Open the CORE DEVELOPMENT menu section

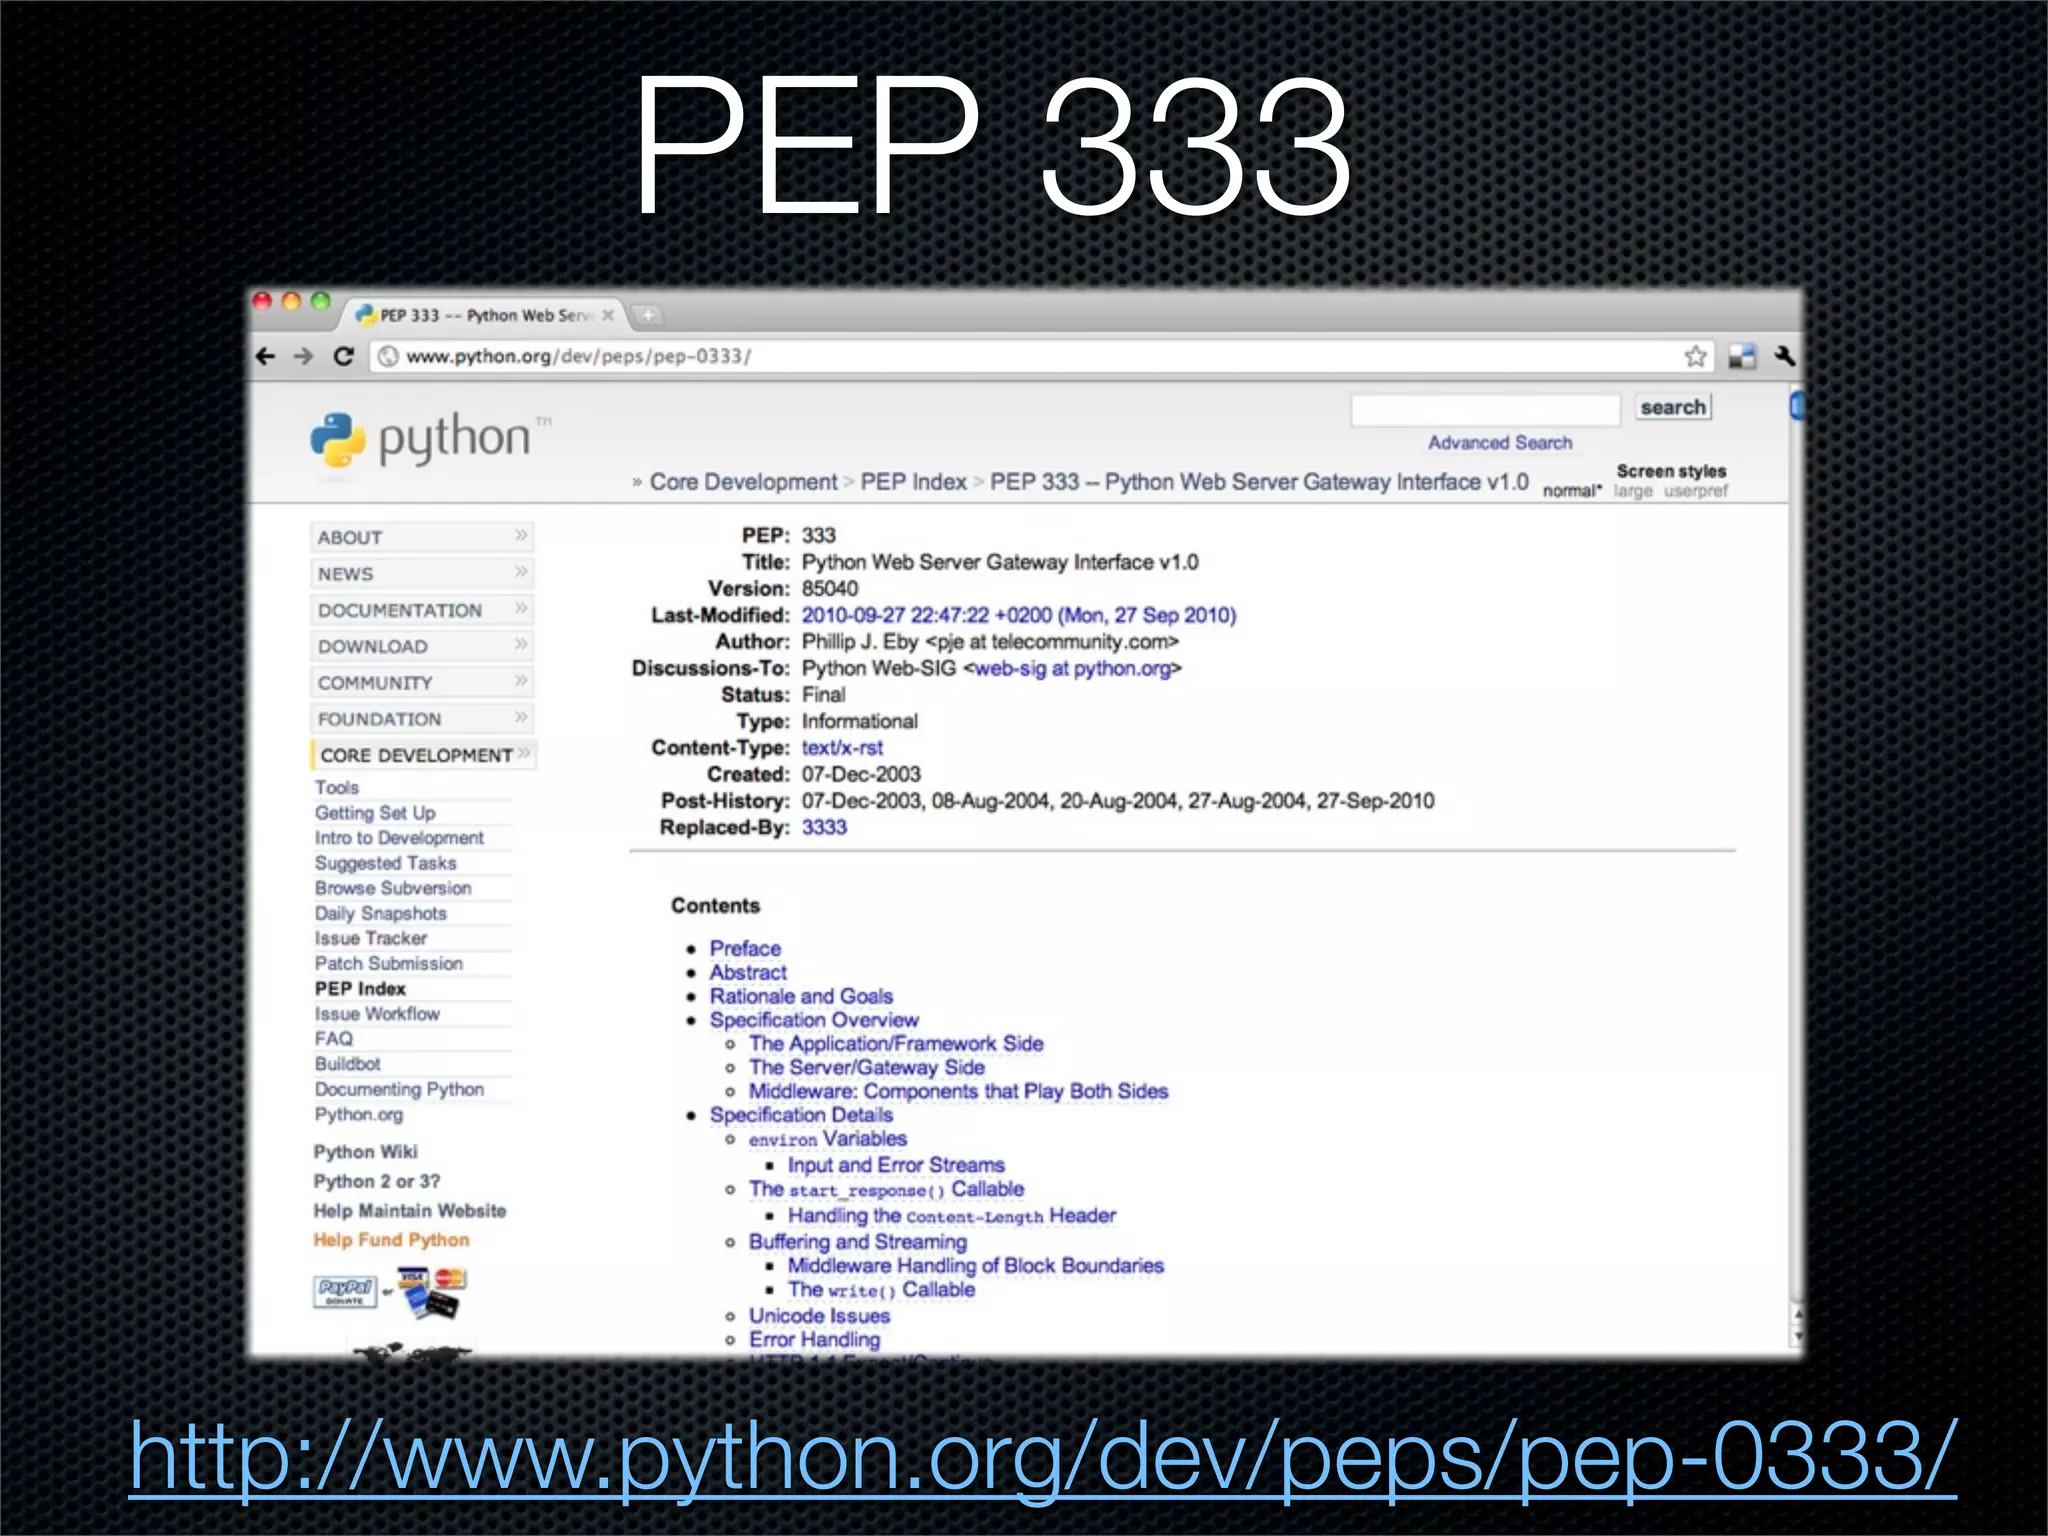[423, 755]
